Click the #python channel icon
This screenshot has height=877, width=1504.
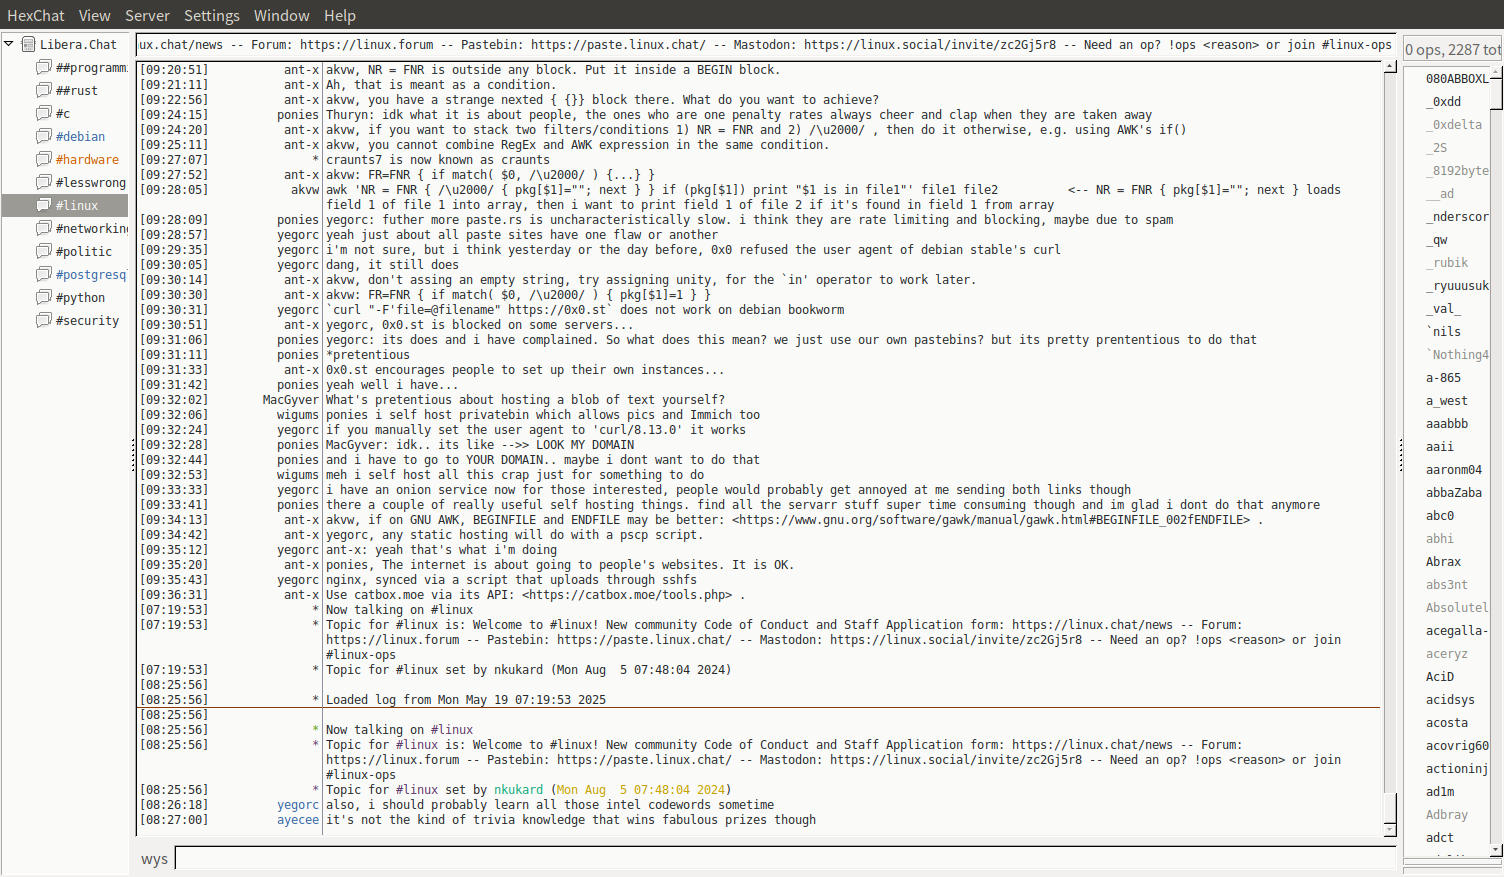point(44,297)
